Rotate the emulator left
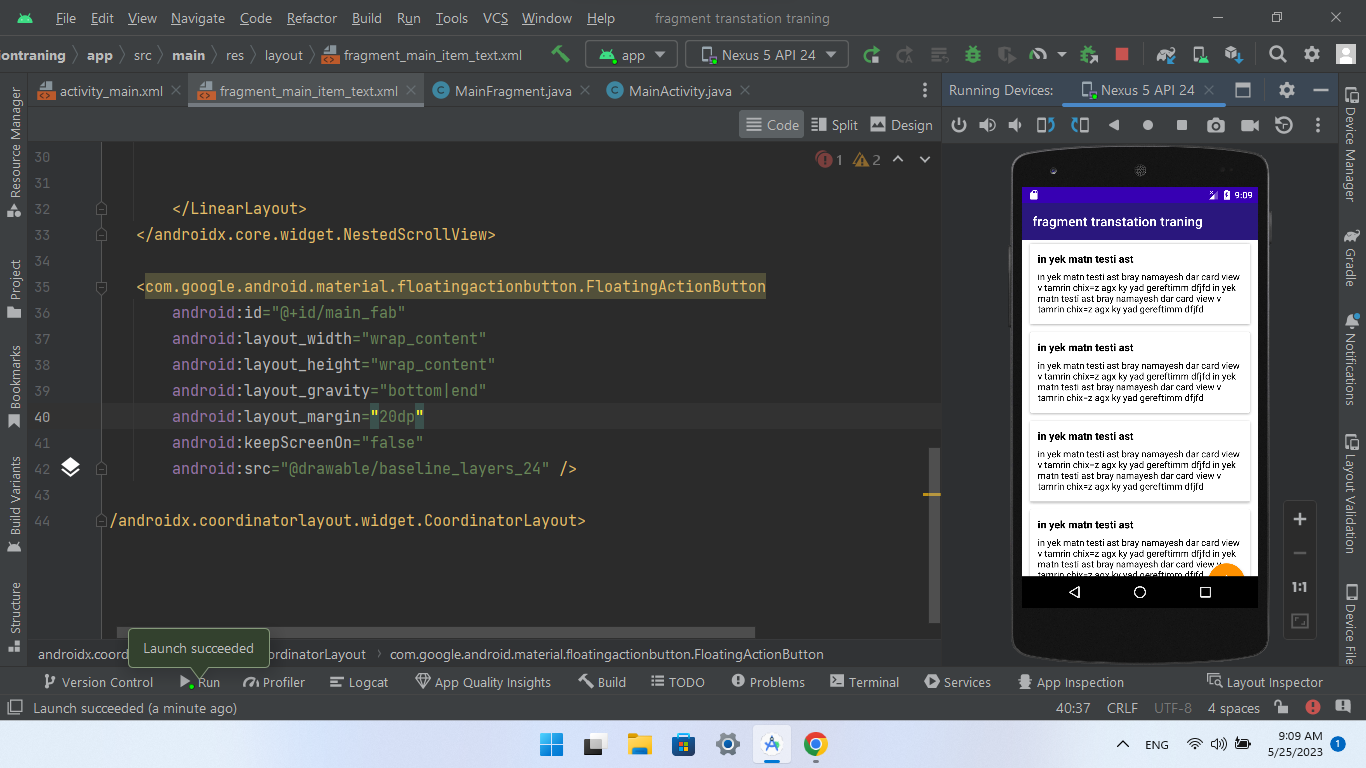 (x=1046, y=125)
